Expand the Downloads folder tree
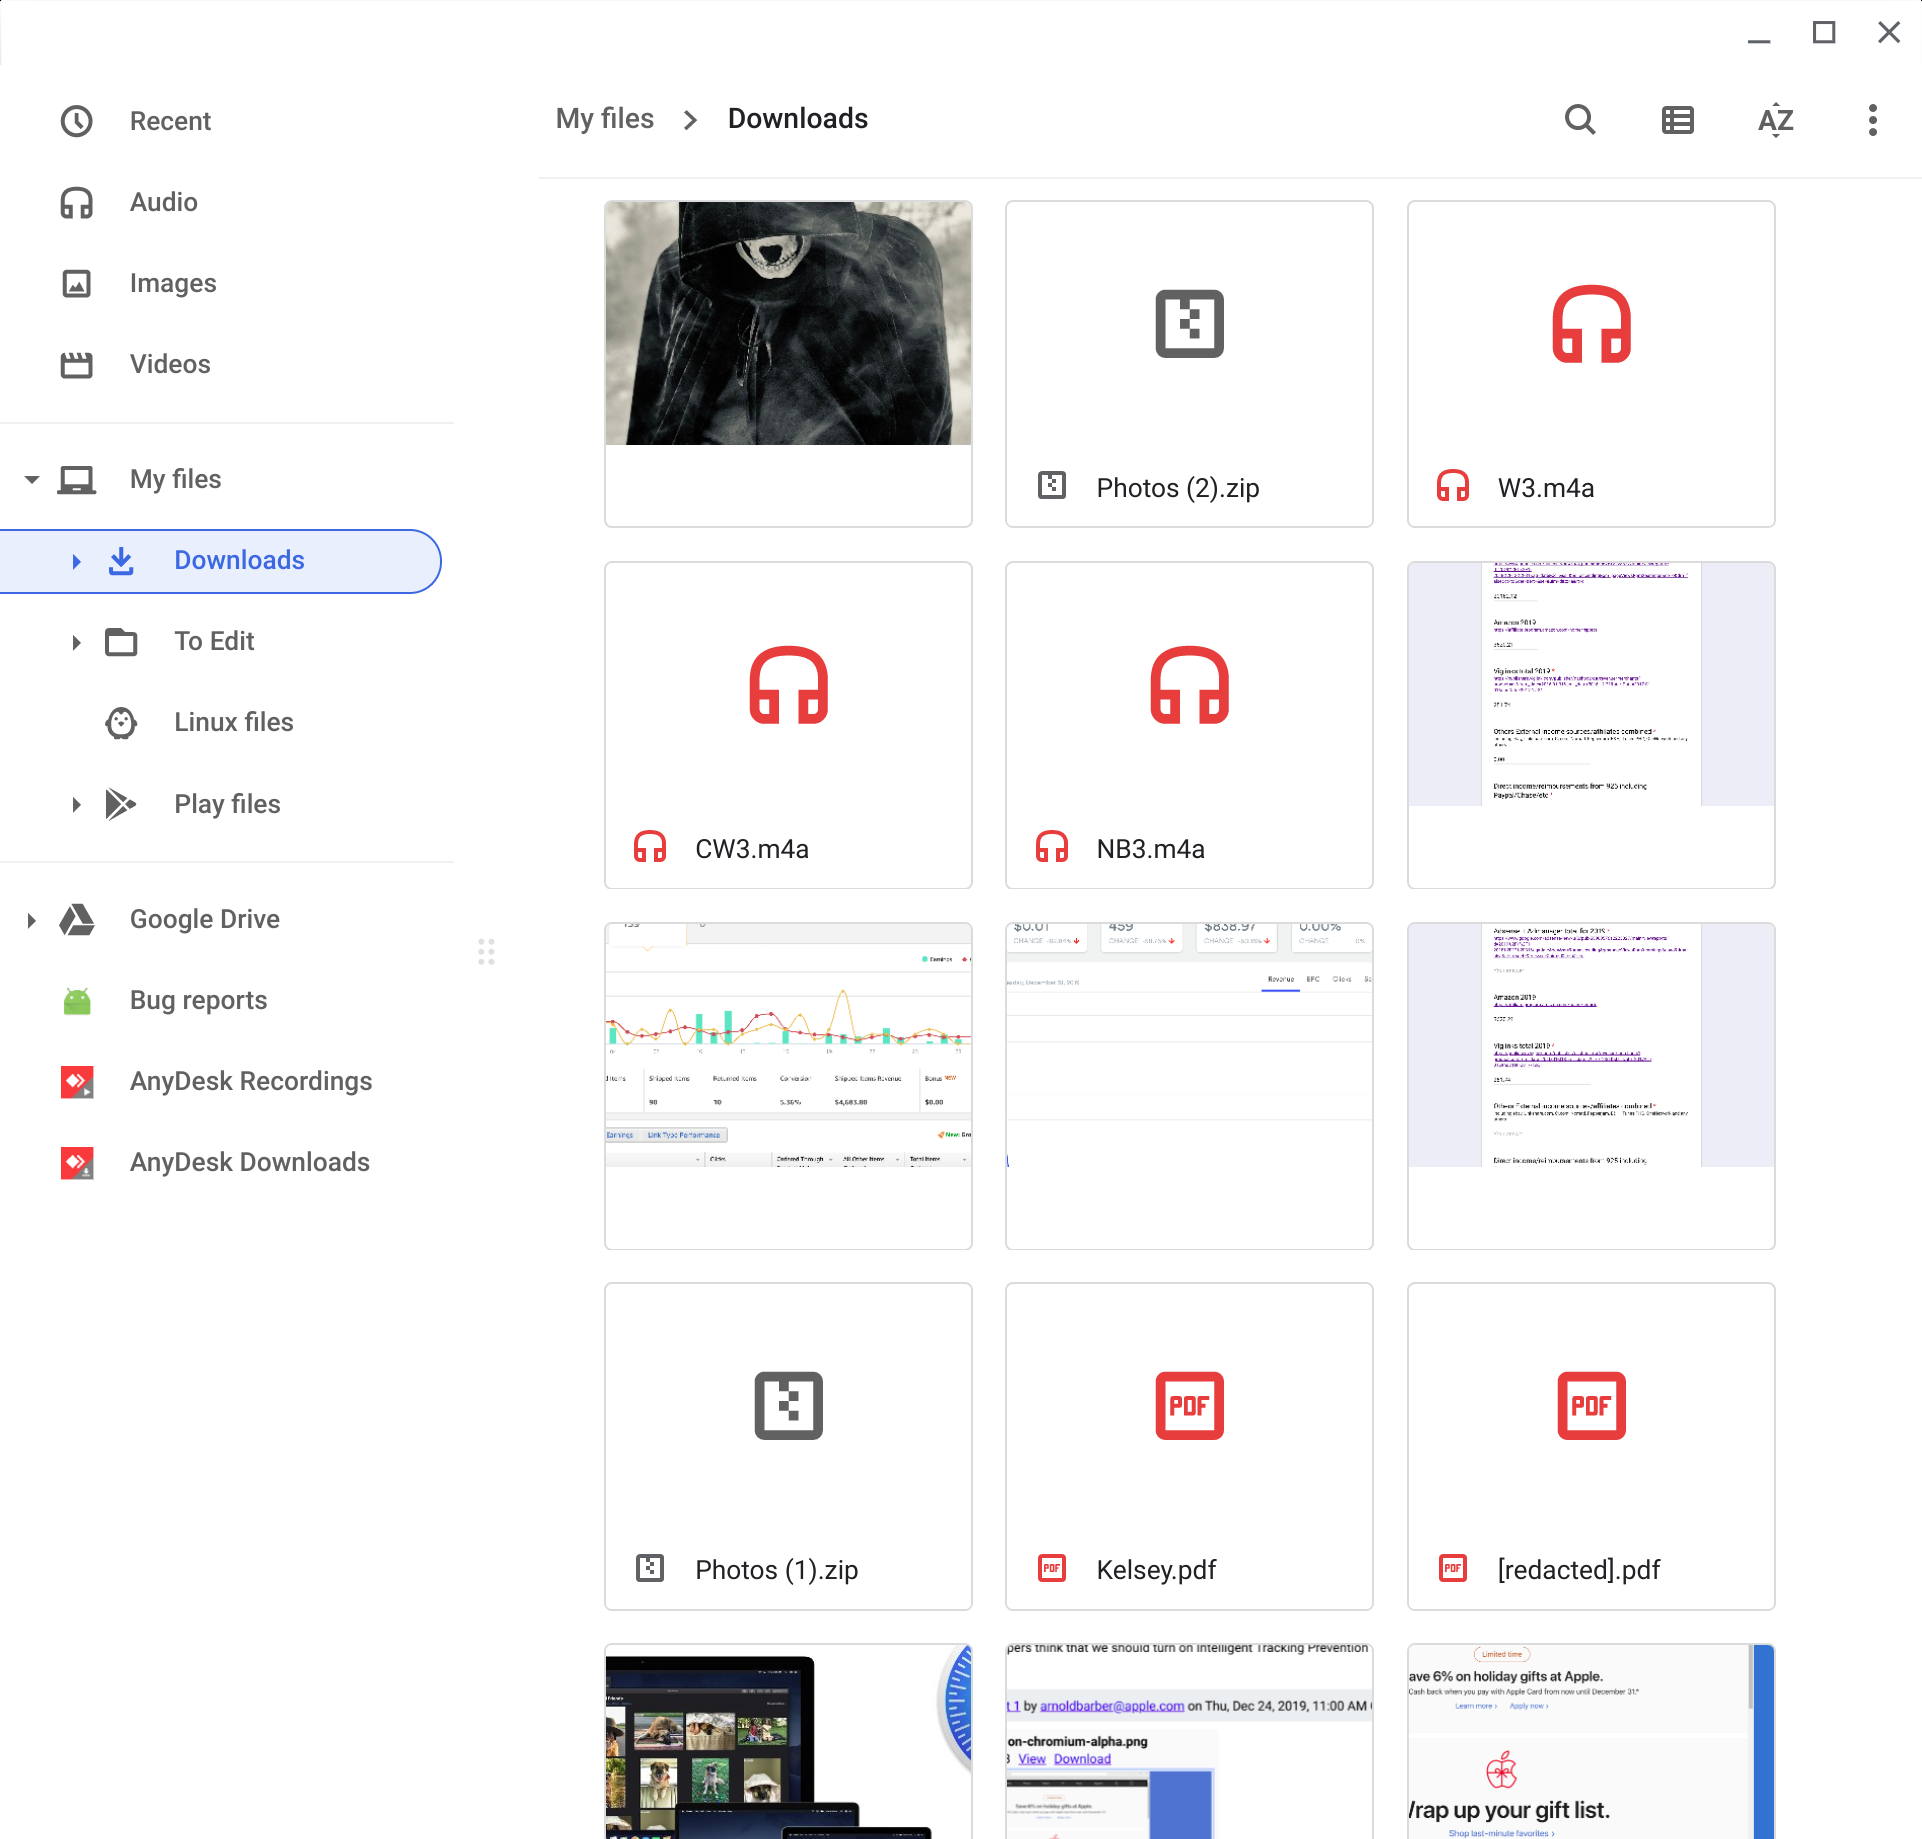Viewport: 1922px width, 1839px height. (x=77, y=561)
